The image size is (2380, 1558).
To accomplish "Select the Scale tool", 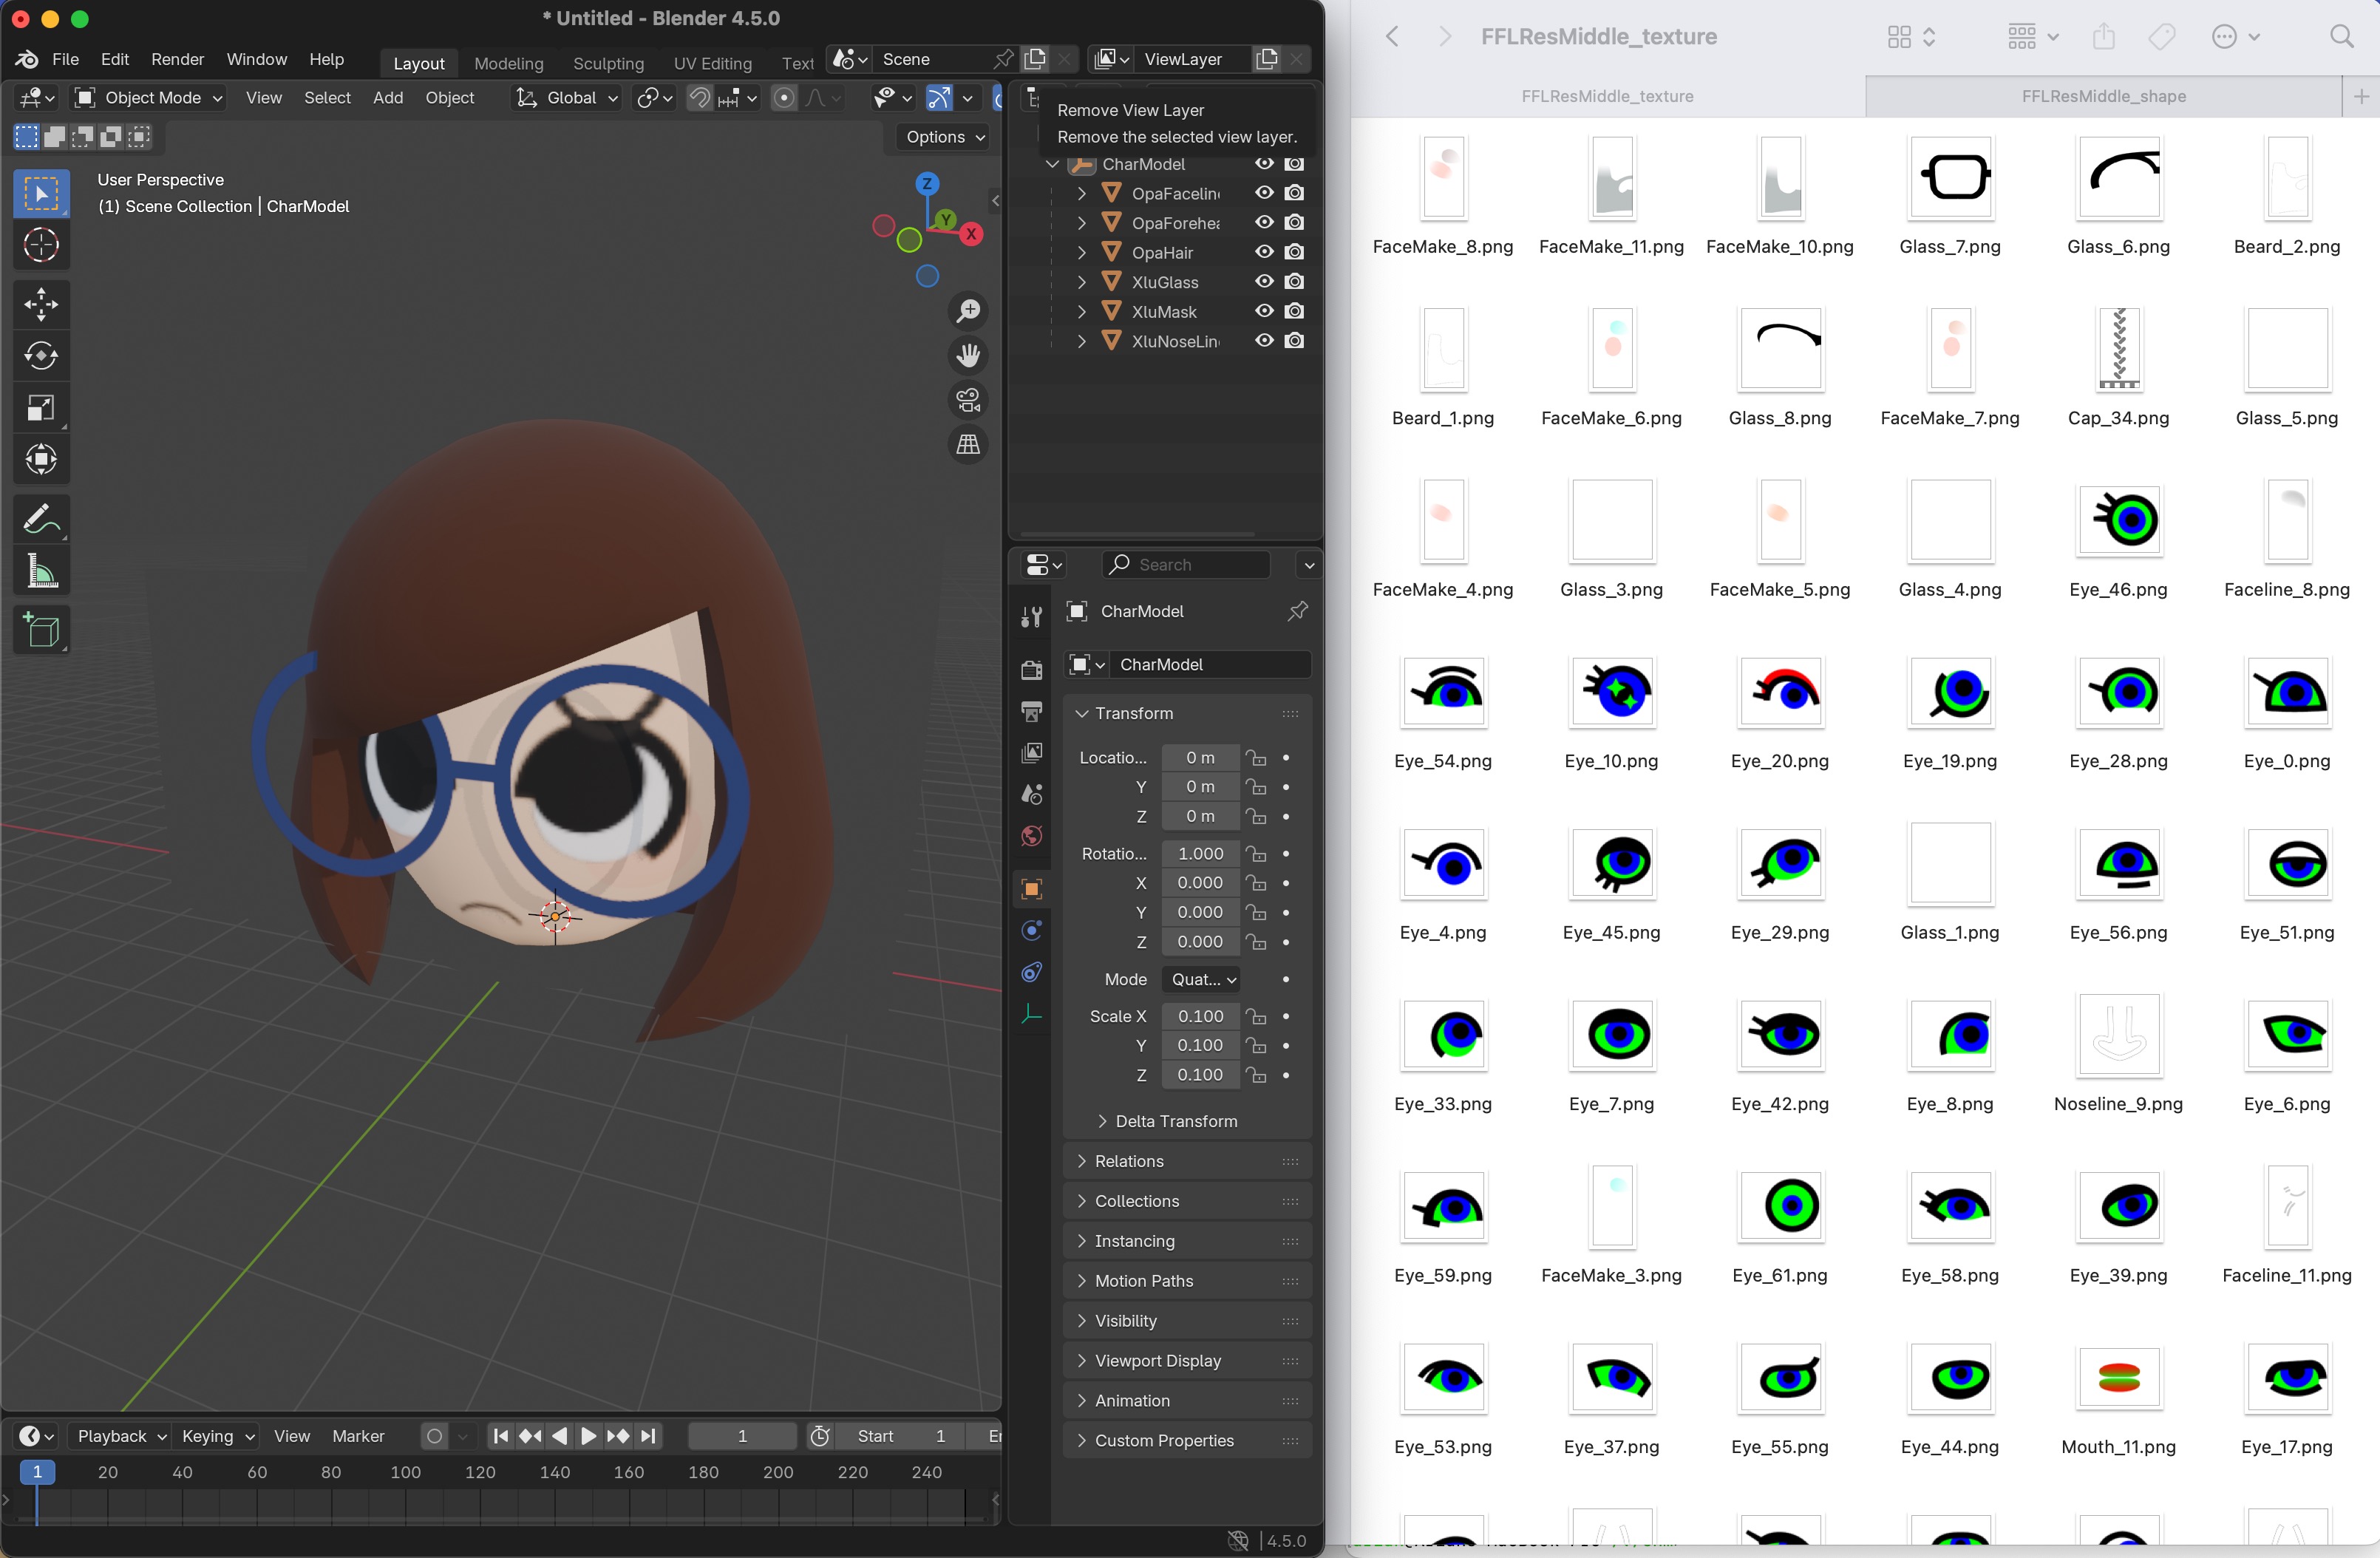I will click(41, 408).
